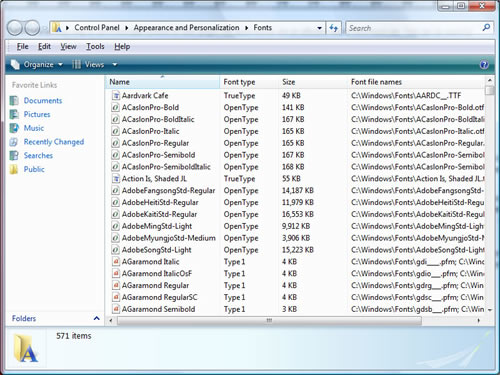Sort by the Font type column header

249,82
